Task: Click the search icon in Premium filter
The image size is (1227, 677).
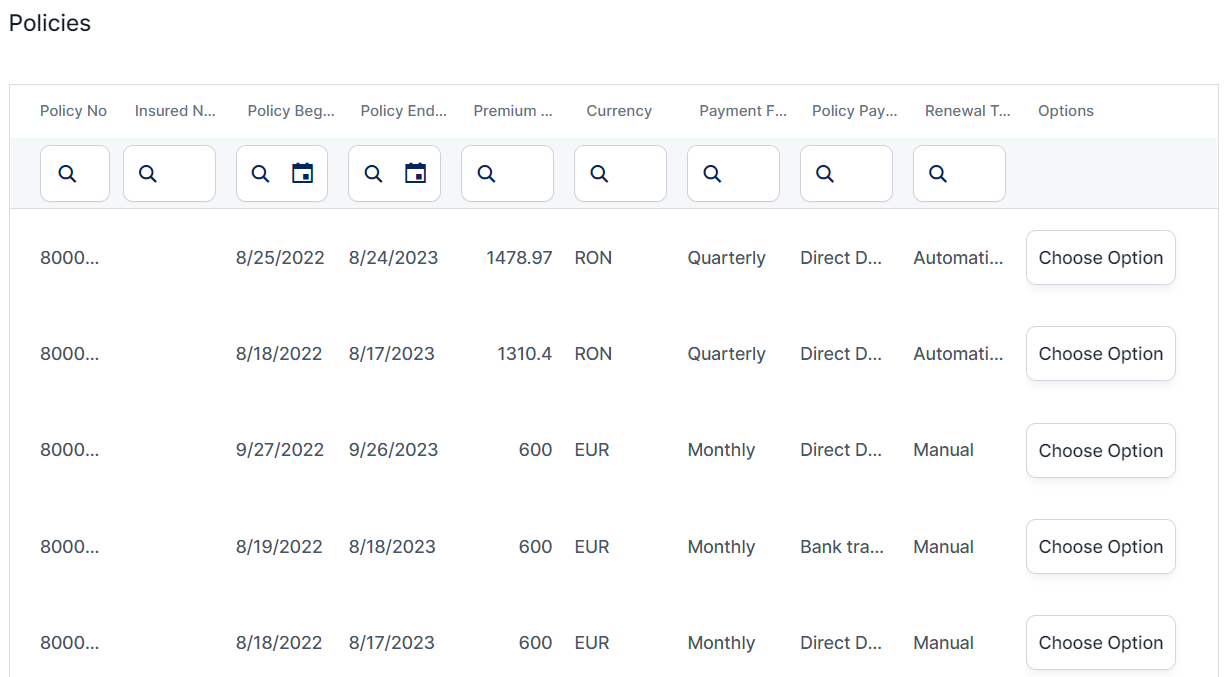Action: click(487, 174)
